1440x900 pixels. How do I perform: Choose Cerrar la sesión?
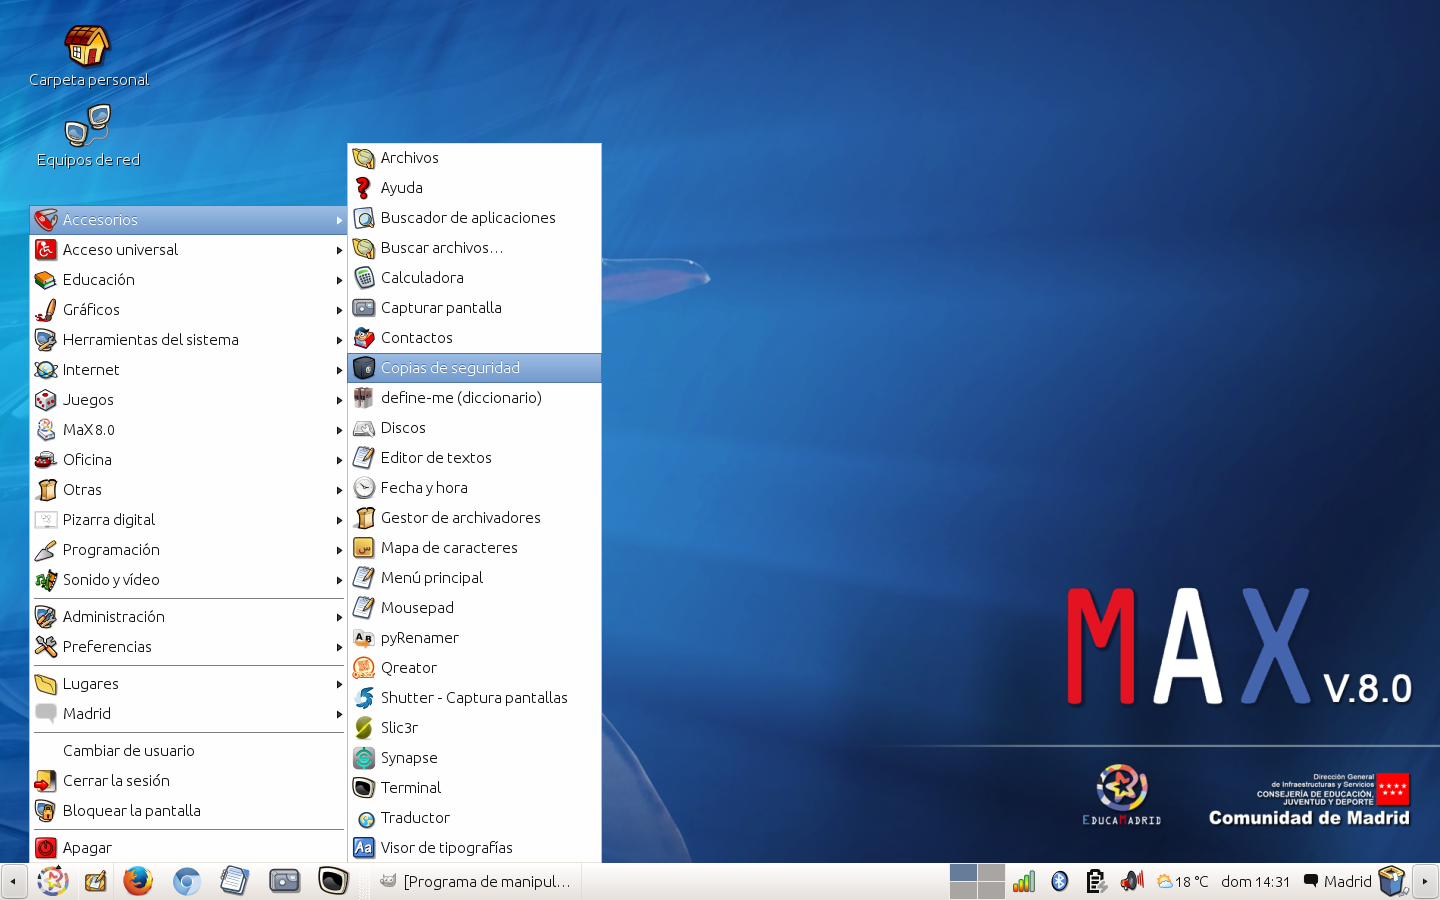click(x=116, y=781)
